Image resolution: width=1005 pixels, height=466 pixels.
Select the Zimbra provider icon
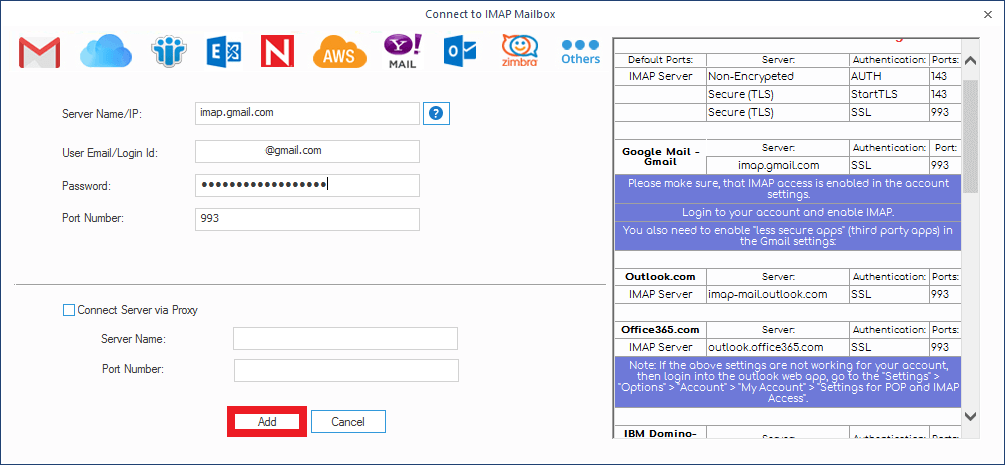click(520, 51)
